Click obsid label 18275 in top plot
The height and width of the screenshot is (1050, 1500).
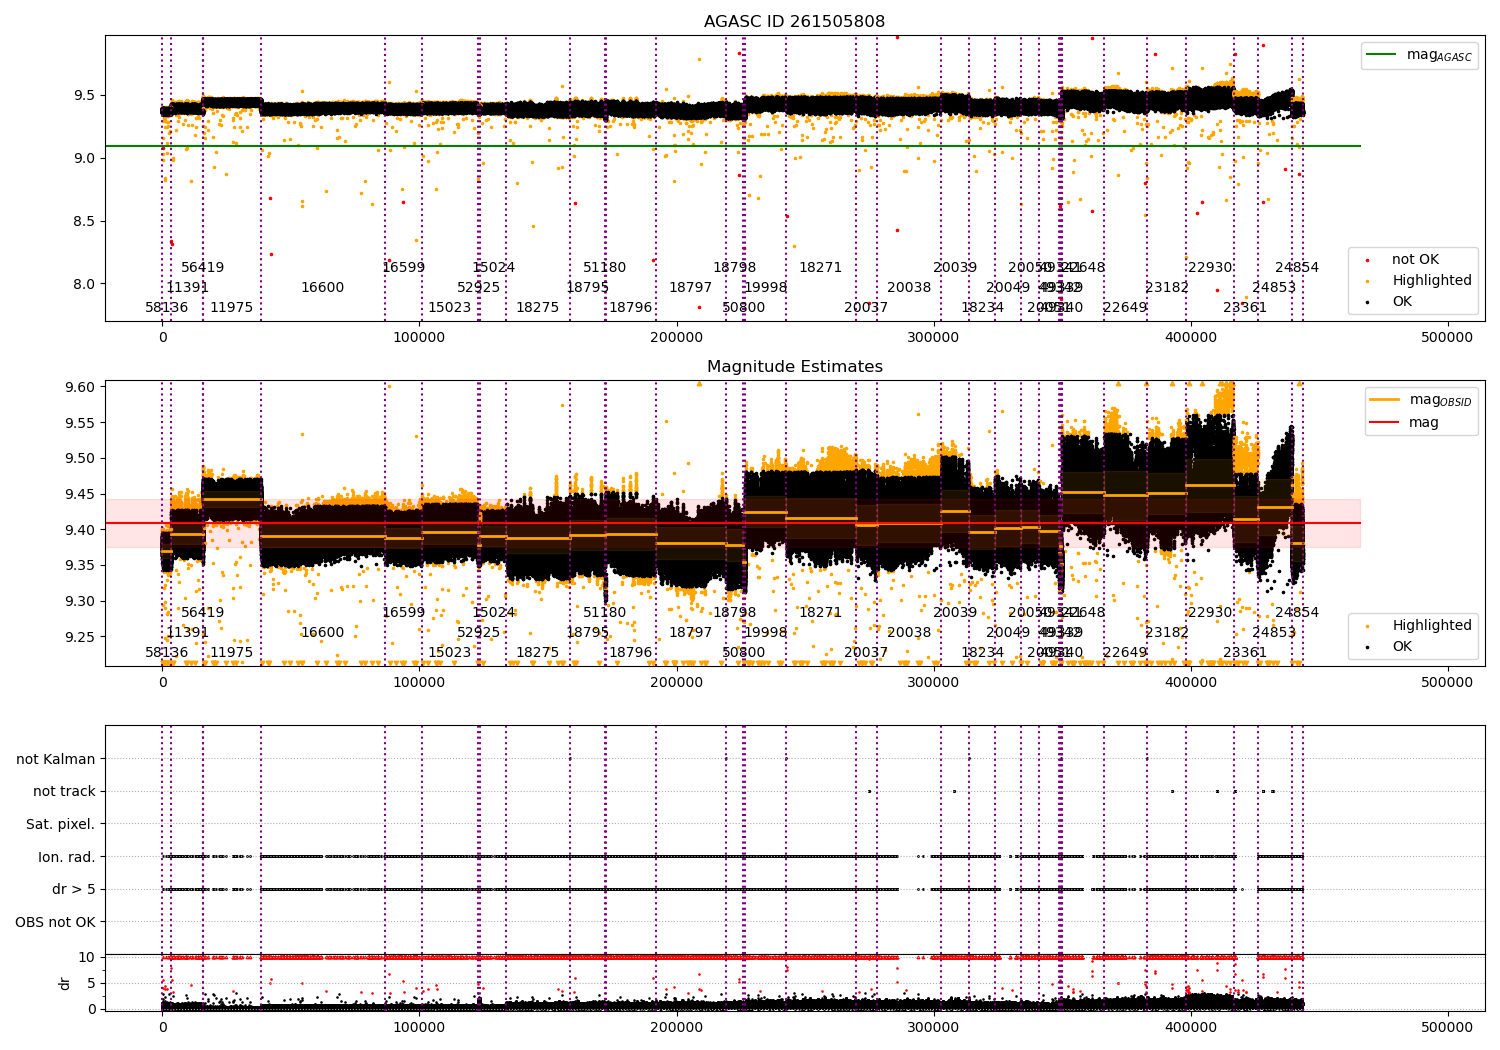(538, 308)
